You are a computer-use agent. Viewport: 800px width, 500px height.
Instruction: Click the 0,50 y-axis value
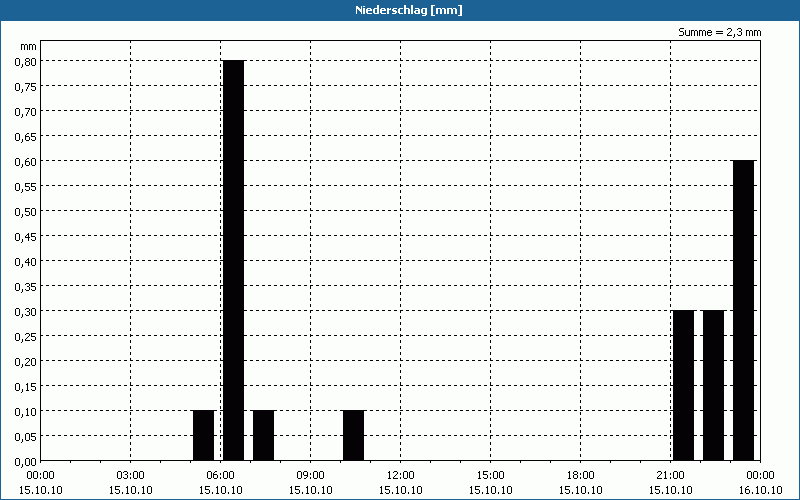[26, 211]
